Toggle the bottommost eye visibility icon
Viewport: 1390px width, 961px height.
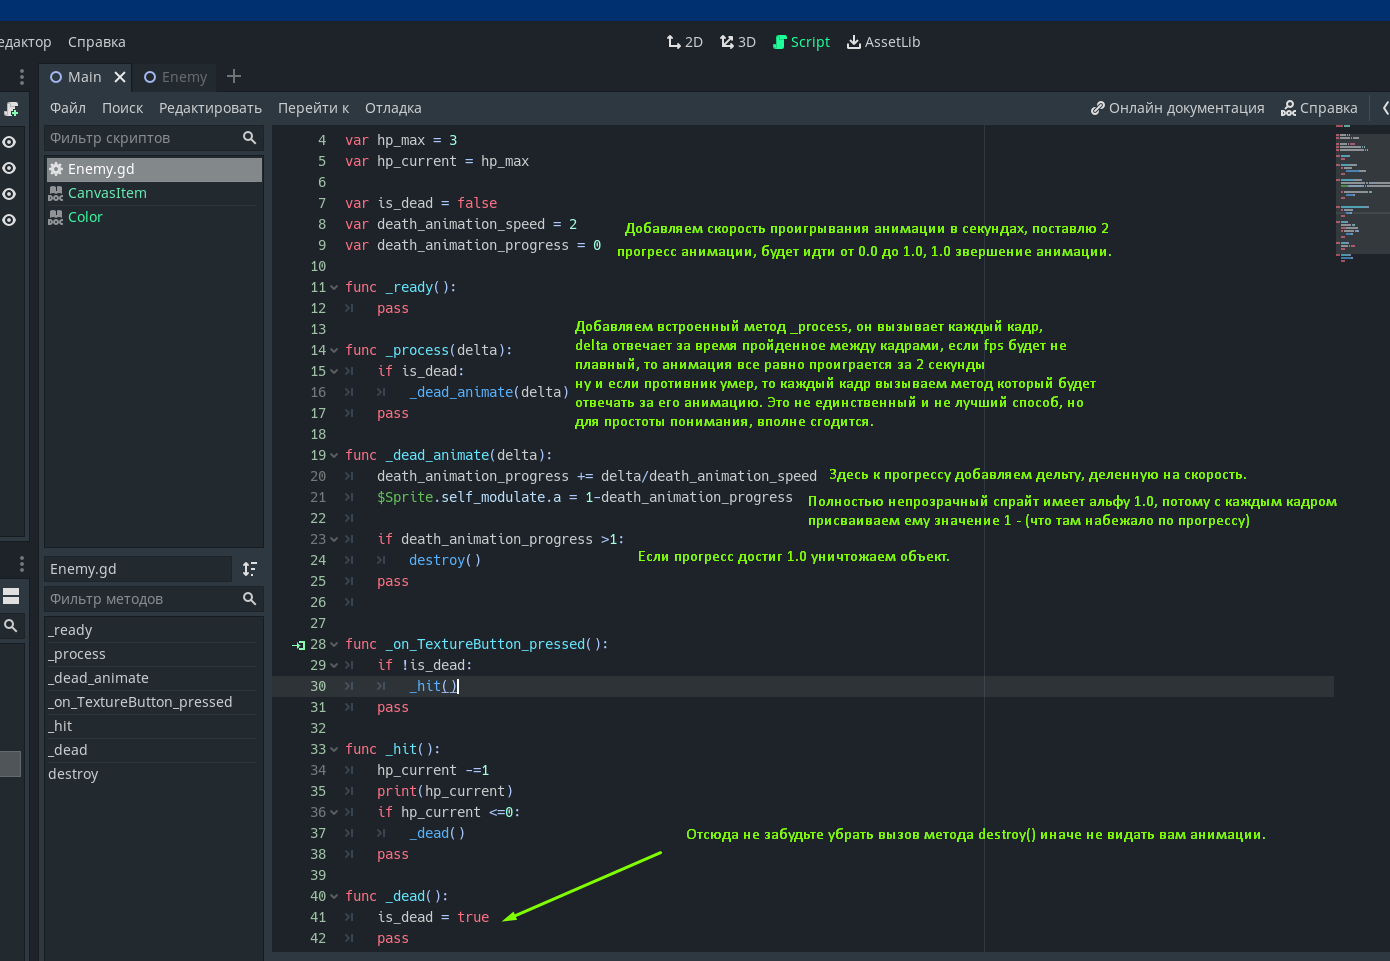(x=9, y=220)
